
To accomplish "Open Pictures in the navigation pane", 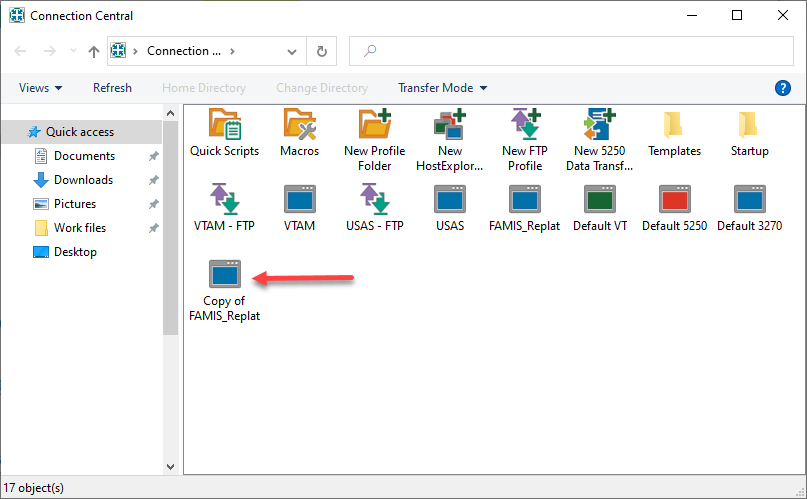I will tap(75, 204).
